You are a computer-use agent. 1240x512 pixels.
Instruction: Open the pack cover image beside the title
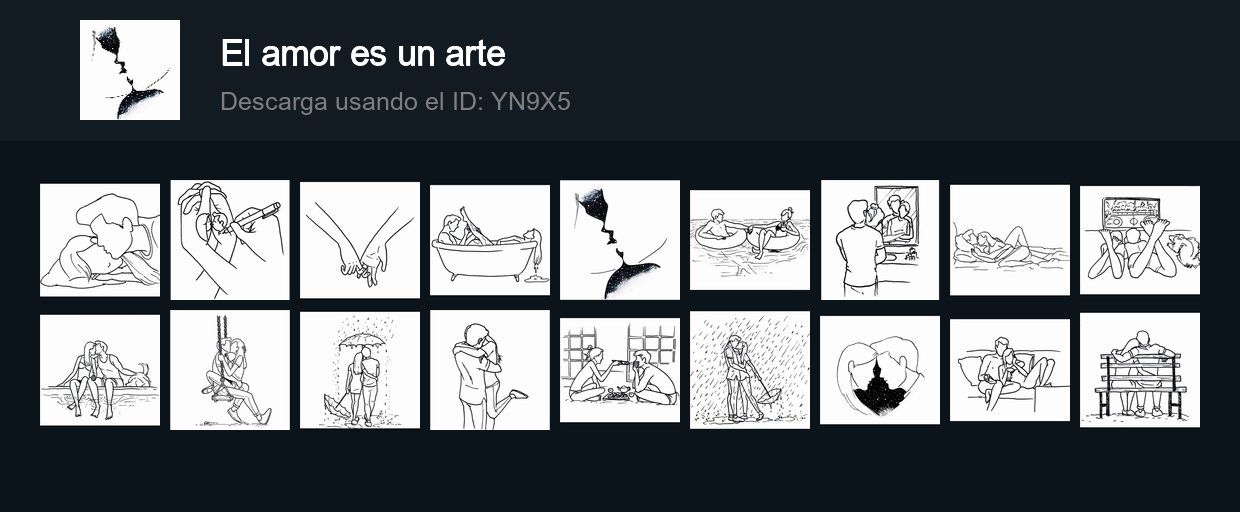[130, 70]
